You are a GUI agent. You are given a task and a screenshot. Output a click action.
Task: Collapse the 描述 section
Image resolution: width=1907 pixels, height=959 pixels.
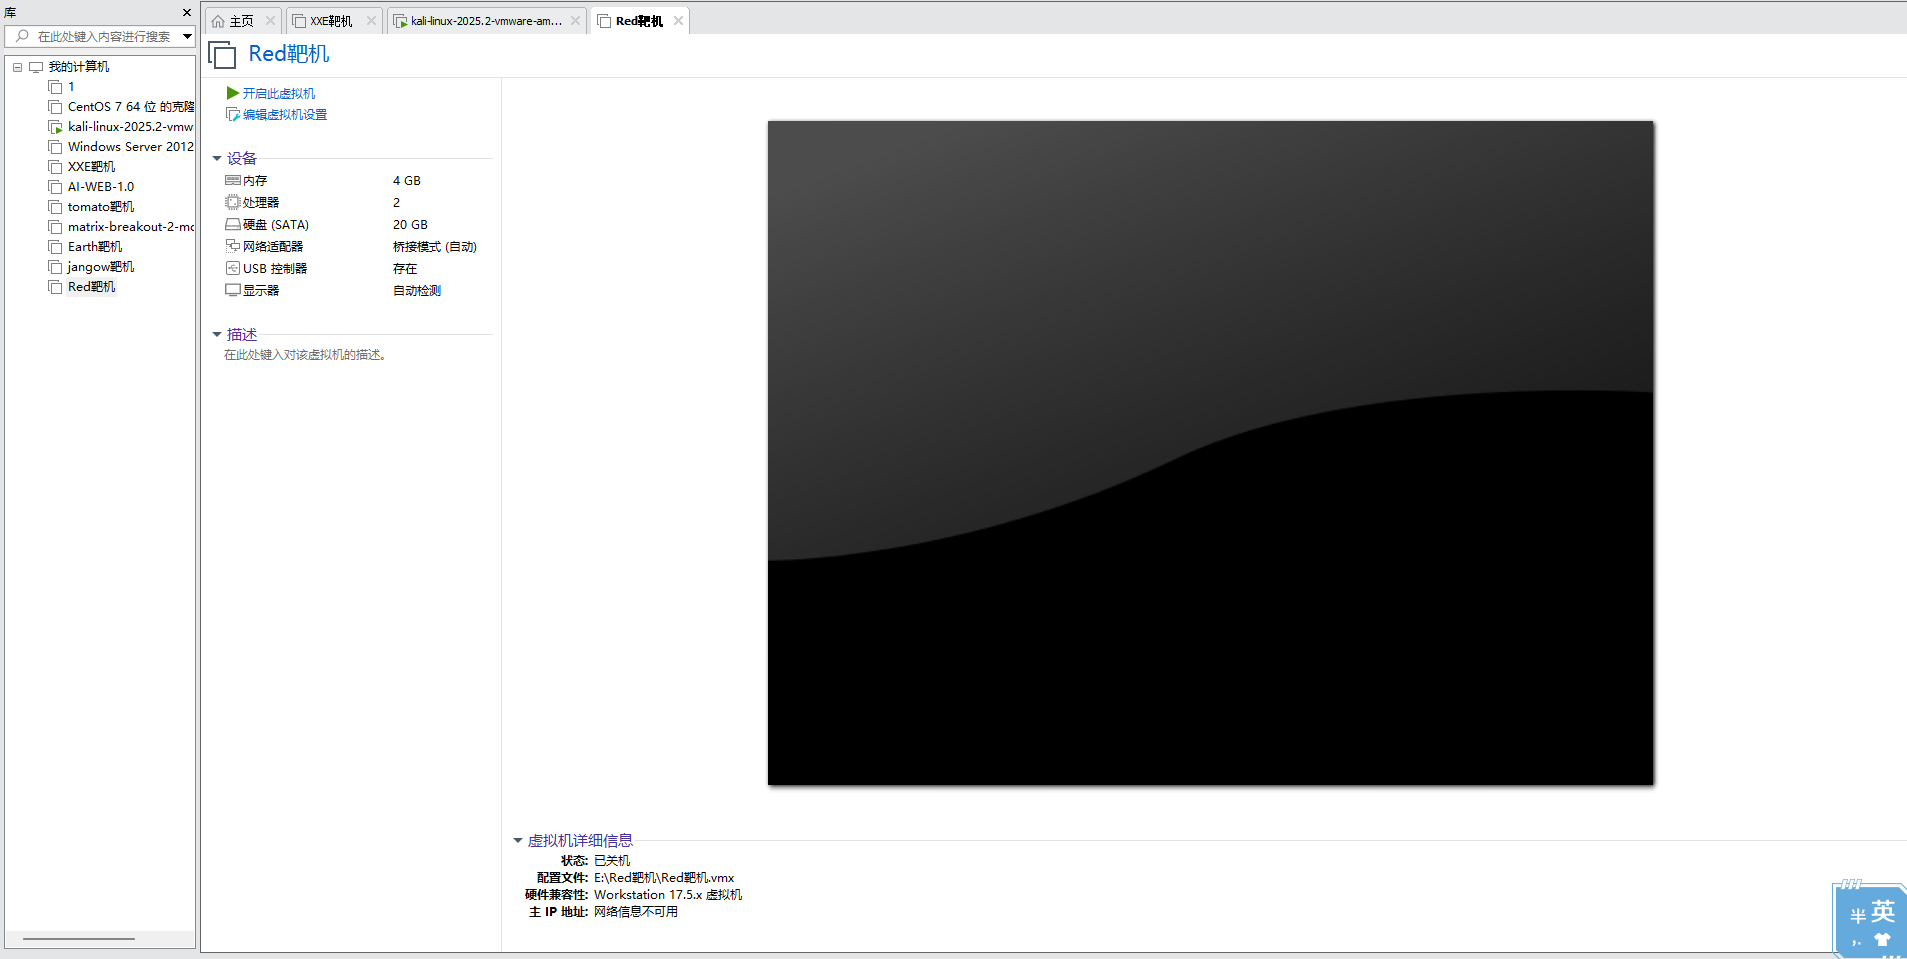217,335
